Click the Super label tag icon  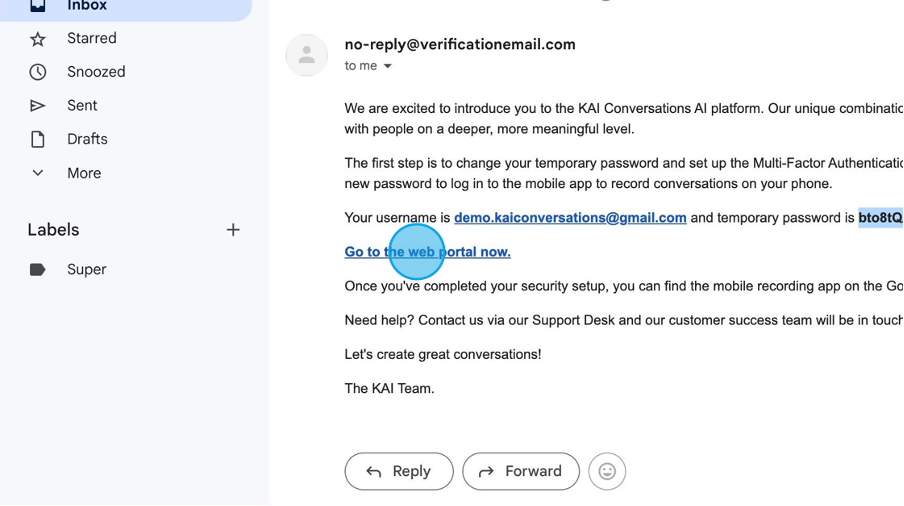tap(38, 270)
